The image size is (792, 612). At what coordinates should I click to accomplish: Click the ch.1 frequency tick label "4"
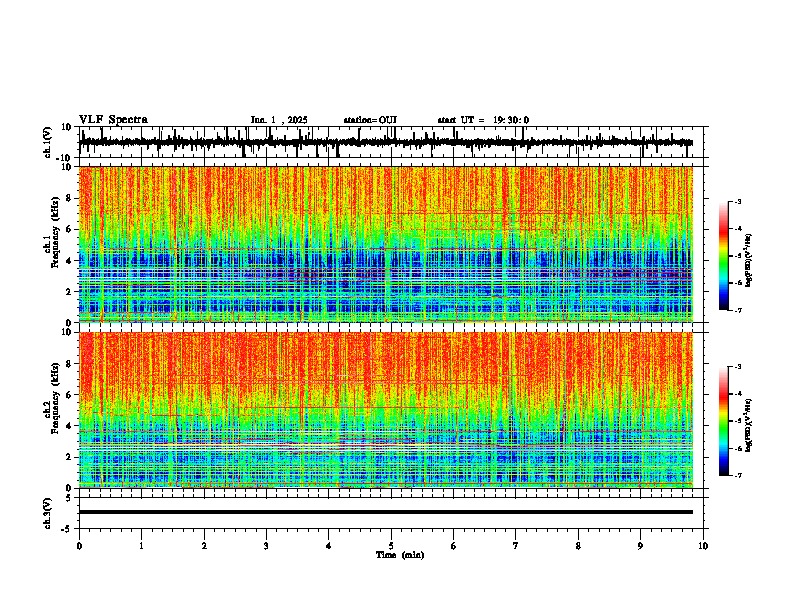(x=69, y=261)
